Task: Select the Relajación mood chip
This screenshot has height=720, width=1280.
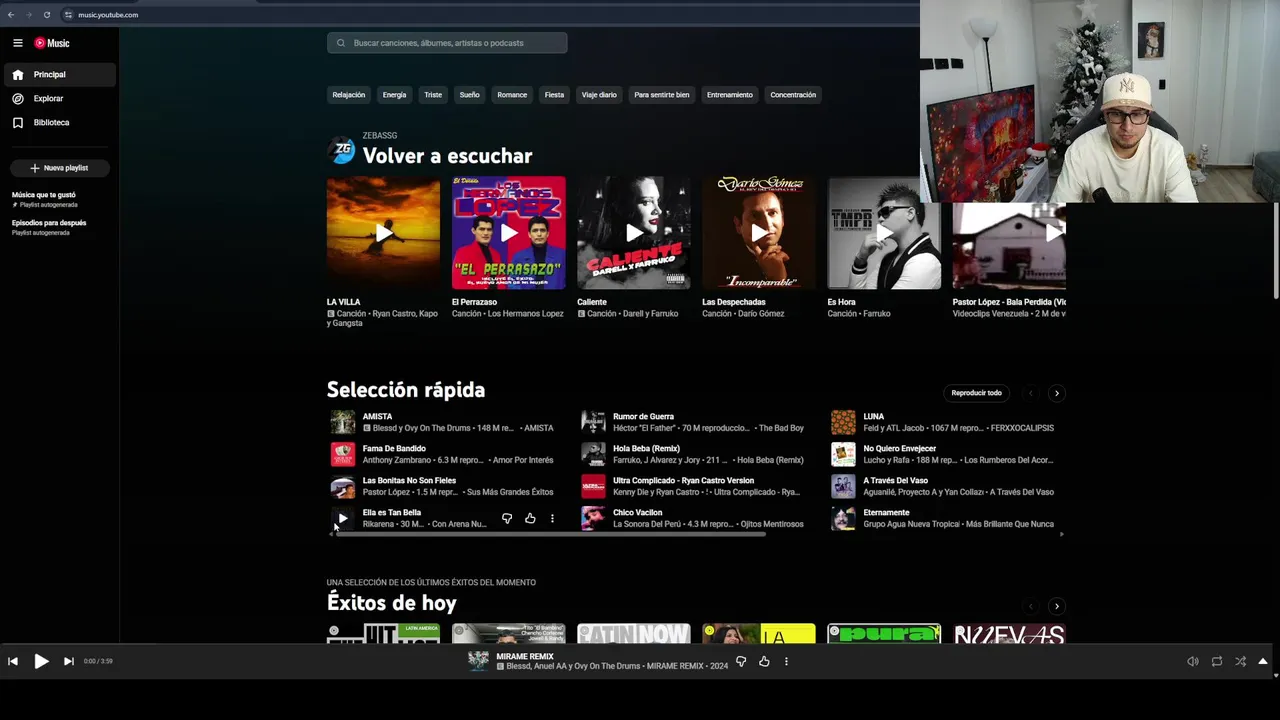Action: tap(348, 95)
